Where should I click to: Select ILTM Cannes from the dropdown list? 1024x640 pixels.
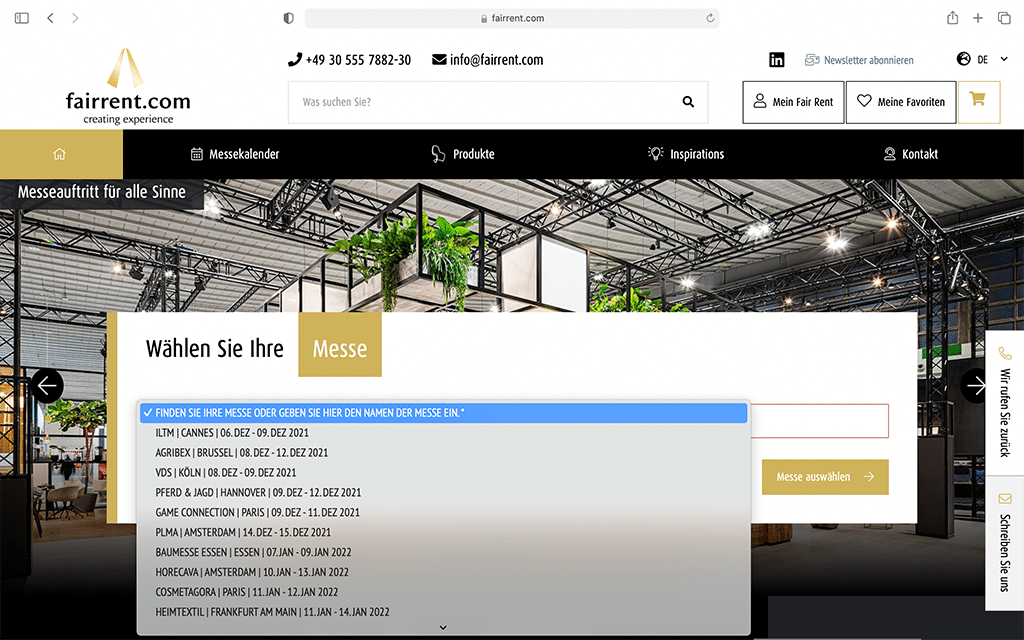coord(232,433)
